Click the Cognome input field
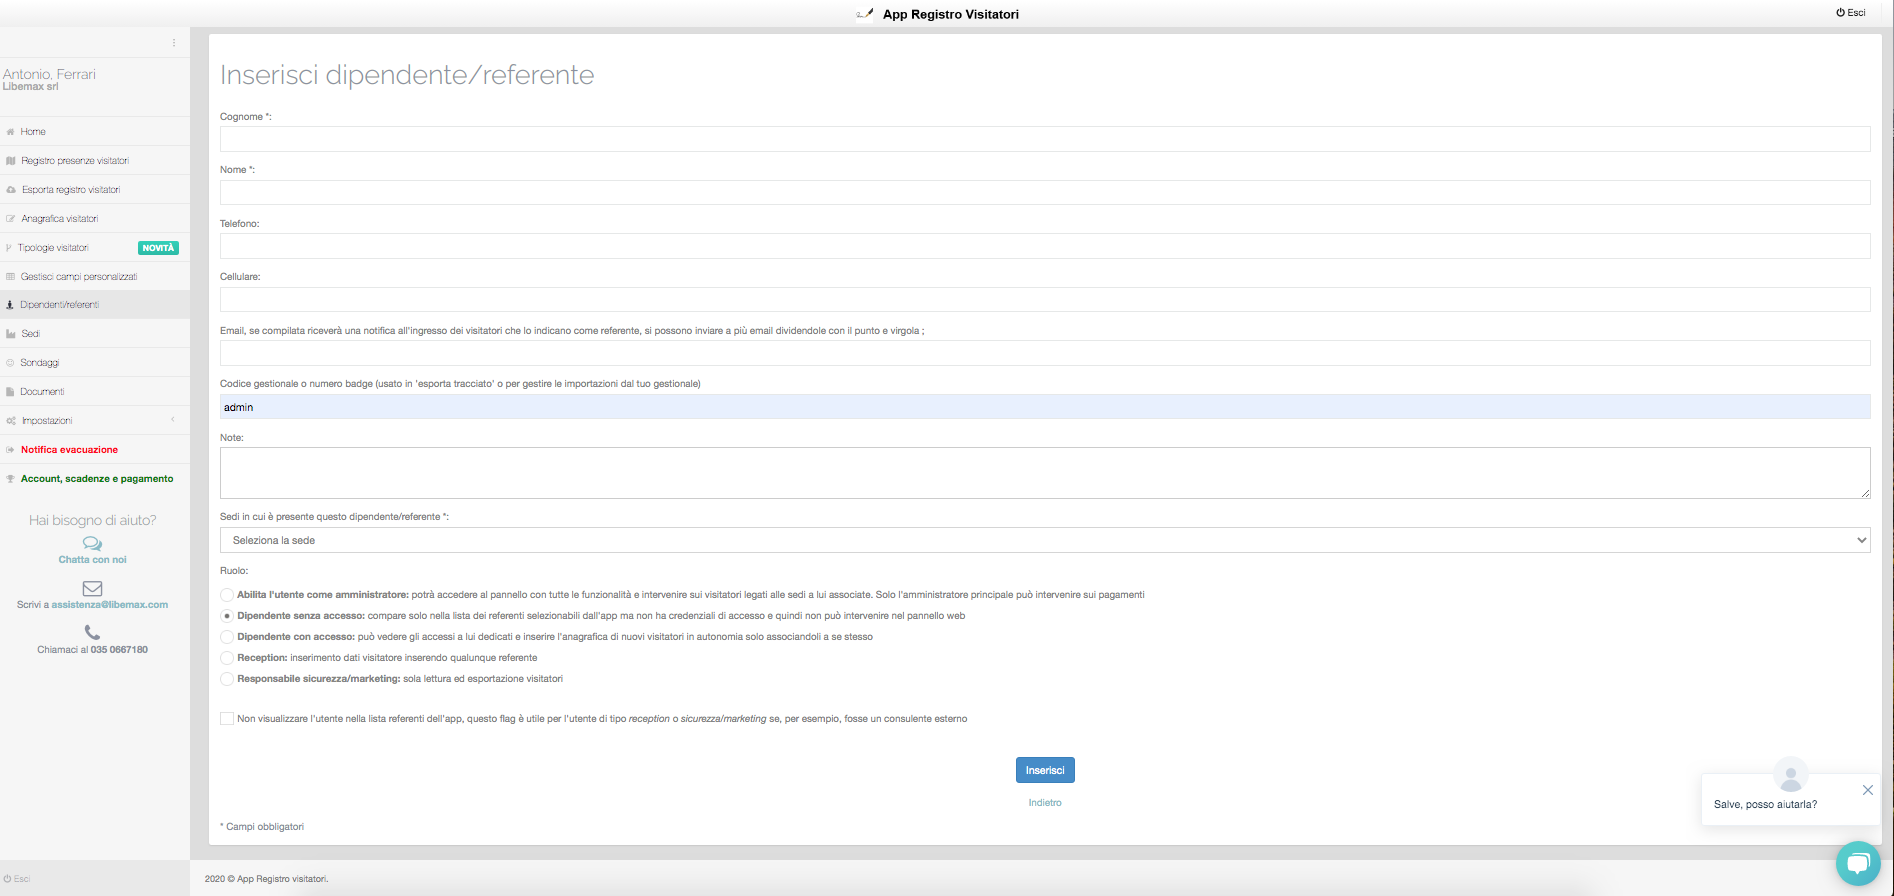 (x=1045, y=139)
